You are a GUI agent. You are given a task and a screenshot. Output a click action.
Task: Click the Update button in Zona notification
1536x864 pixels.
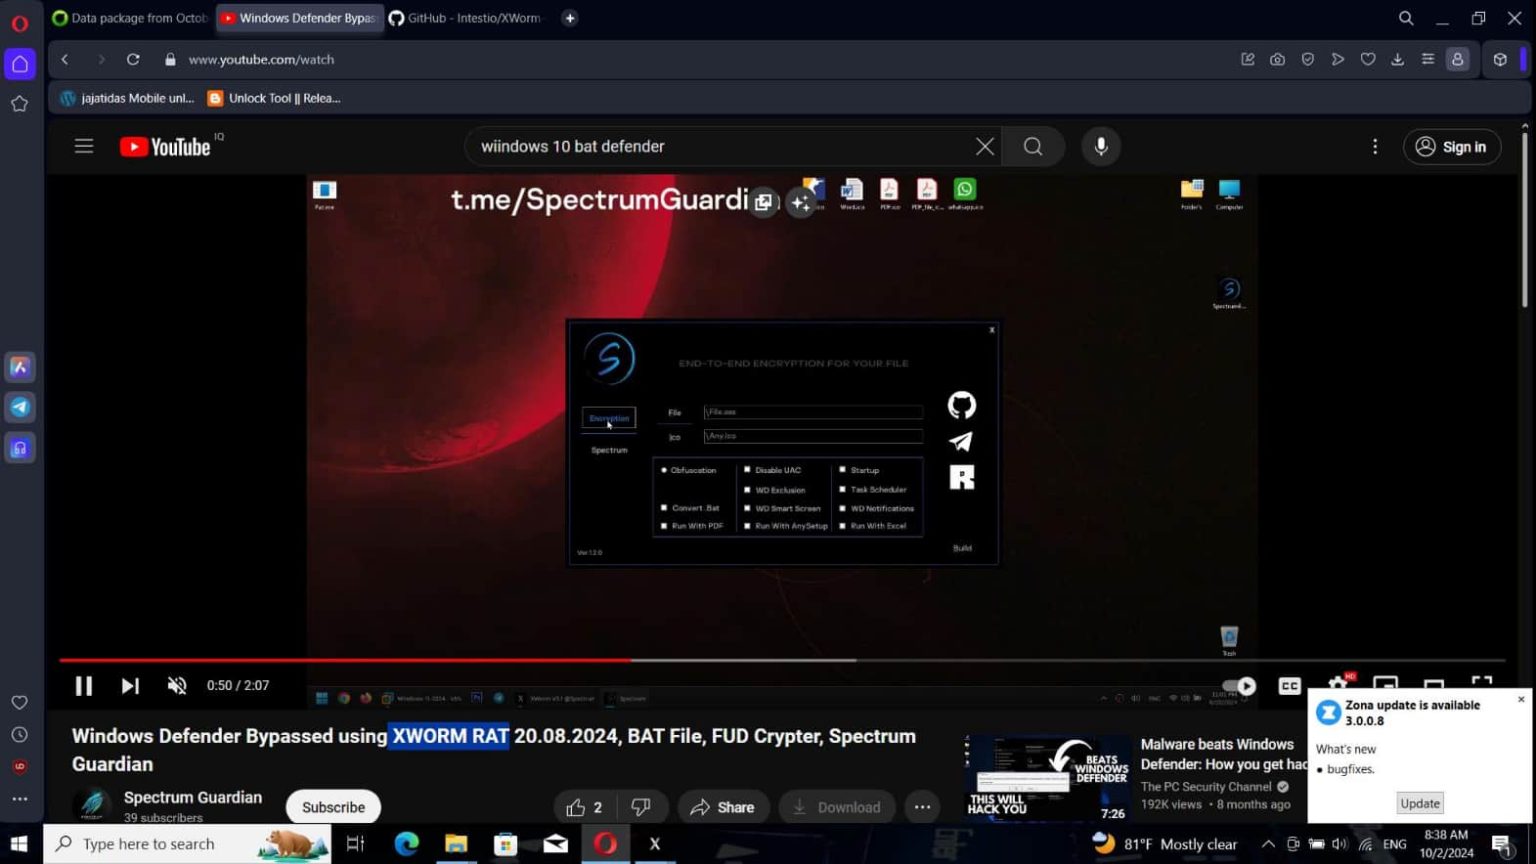coord(1419,803)
